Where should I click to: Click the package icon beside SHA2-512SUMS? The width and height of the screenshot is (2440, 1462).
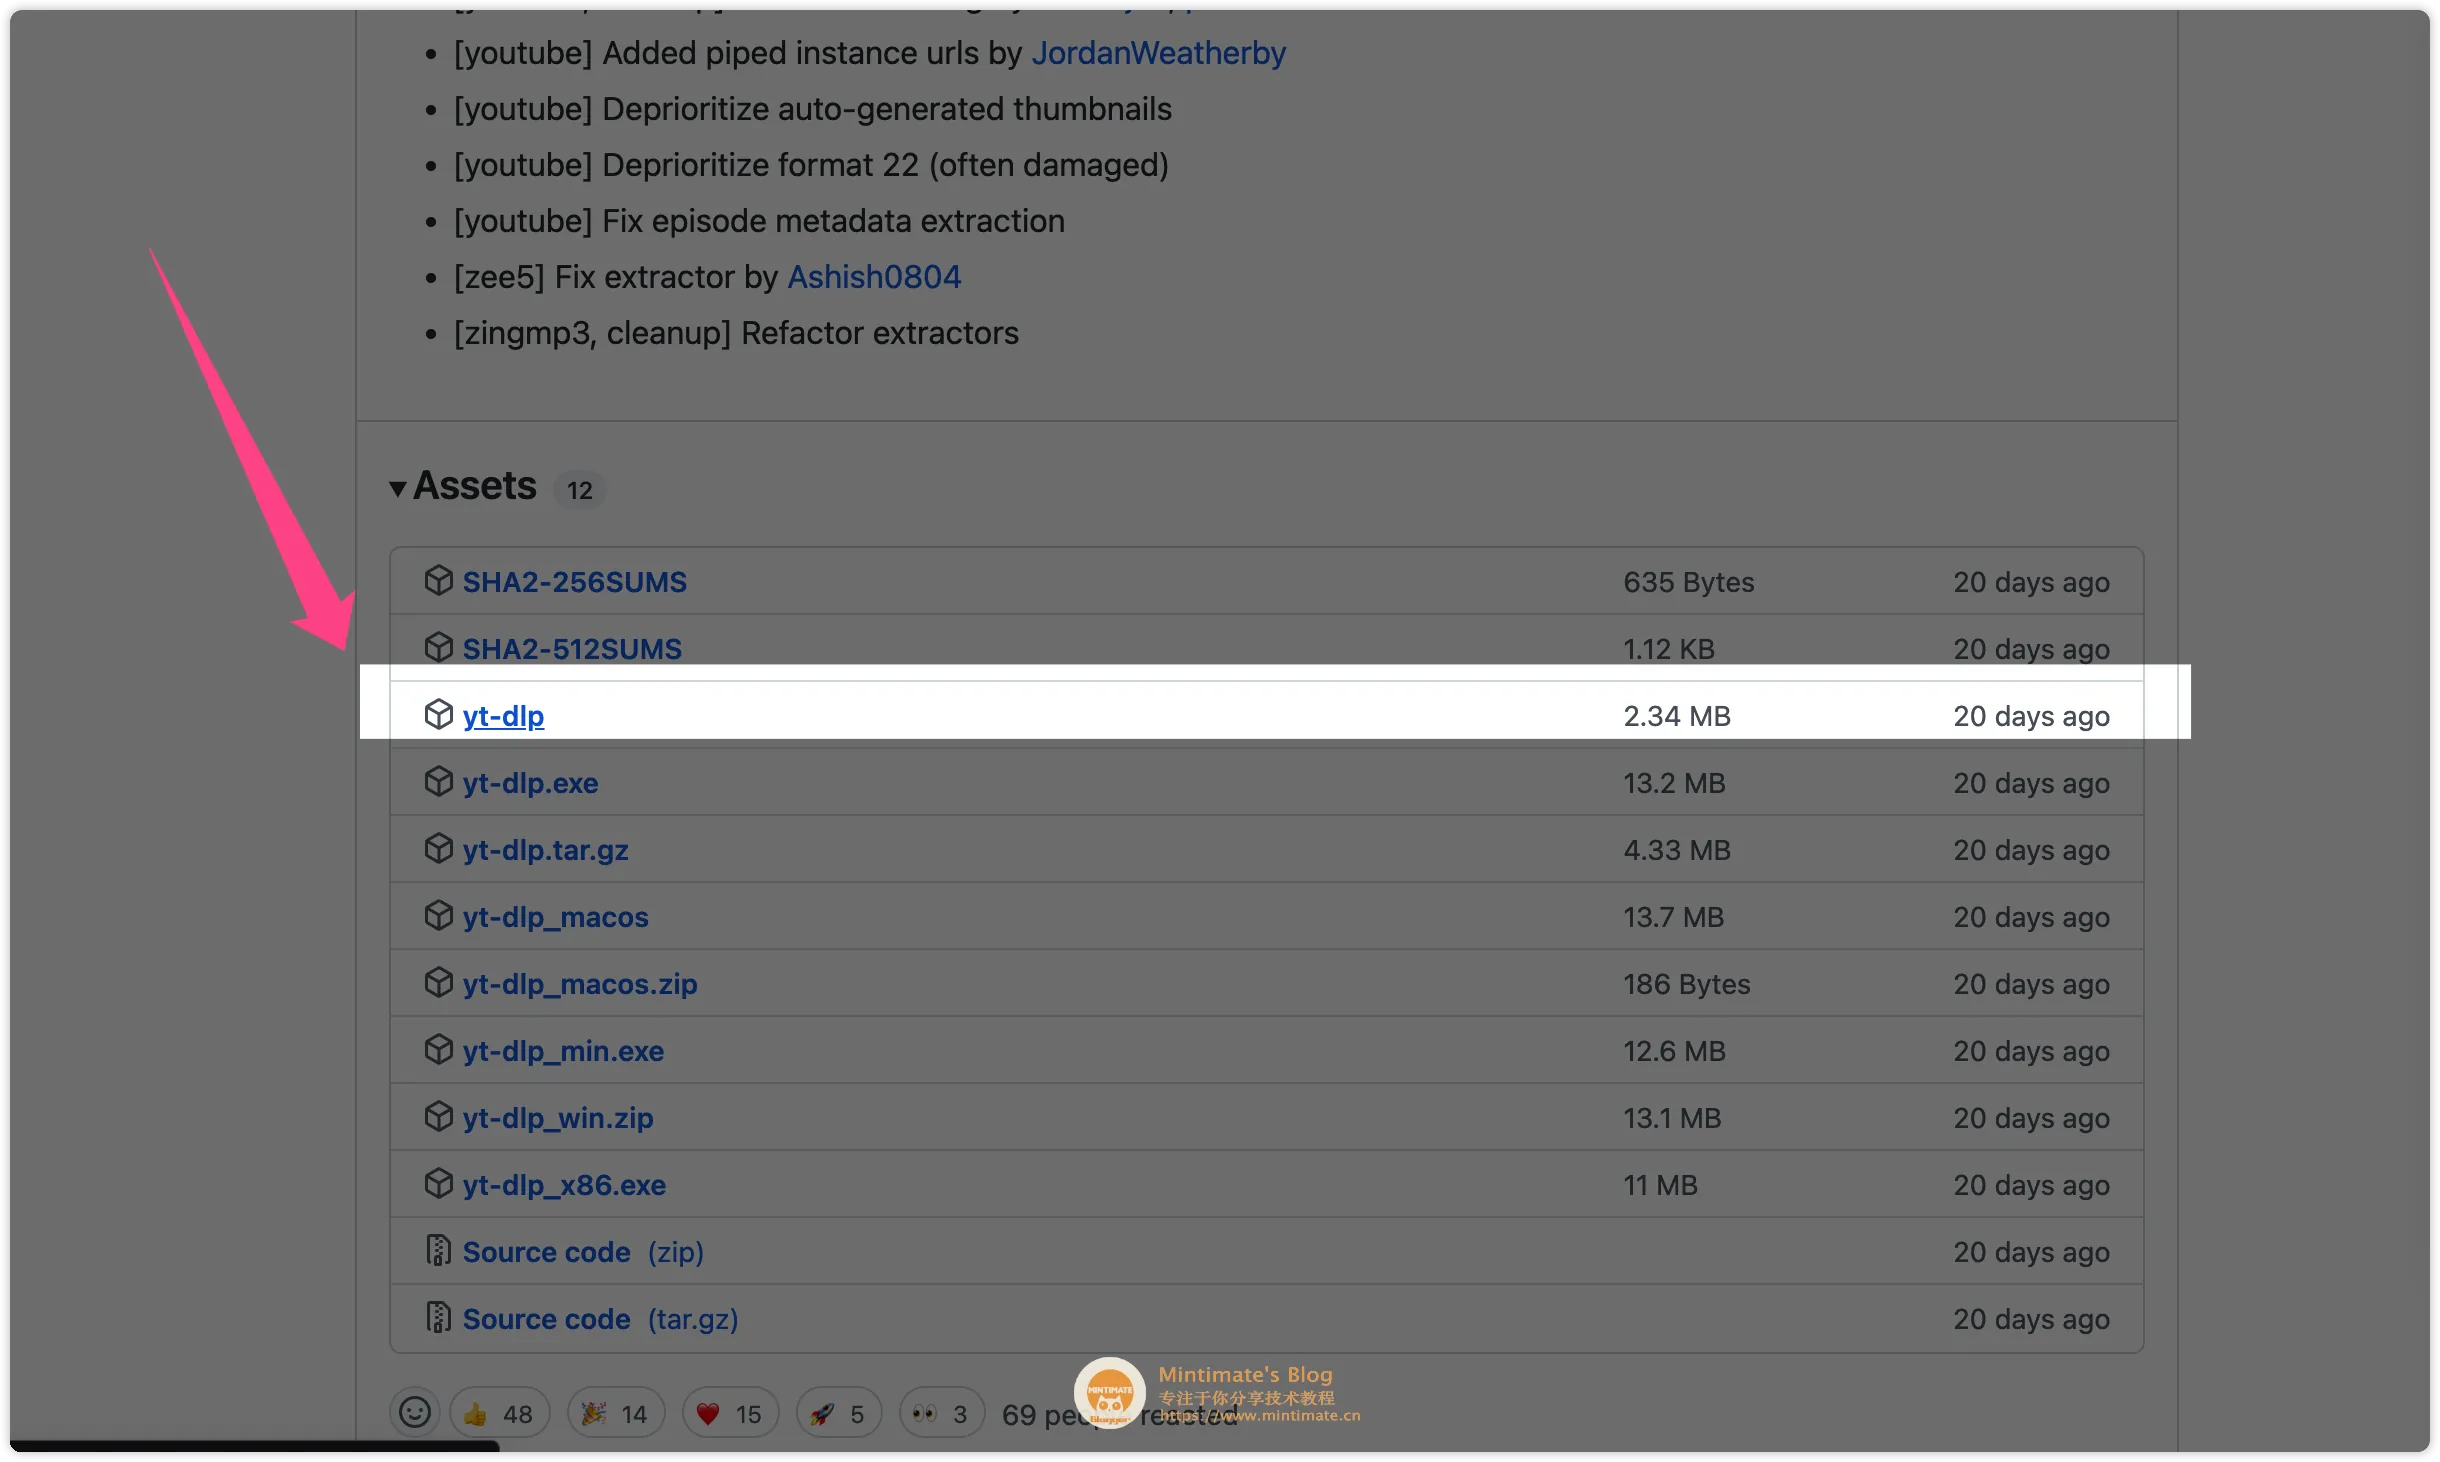(x=438, y=648)
